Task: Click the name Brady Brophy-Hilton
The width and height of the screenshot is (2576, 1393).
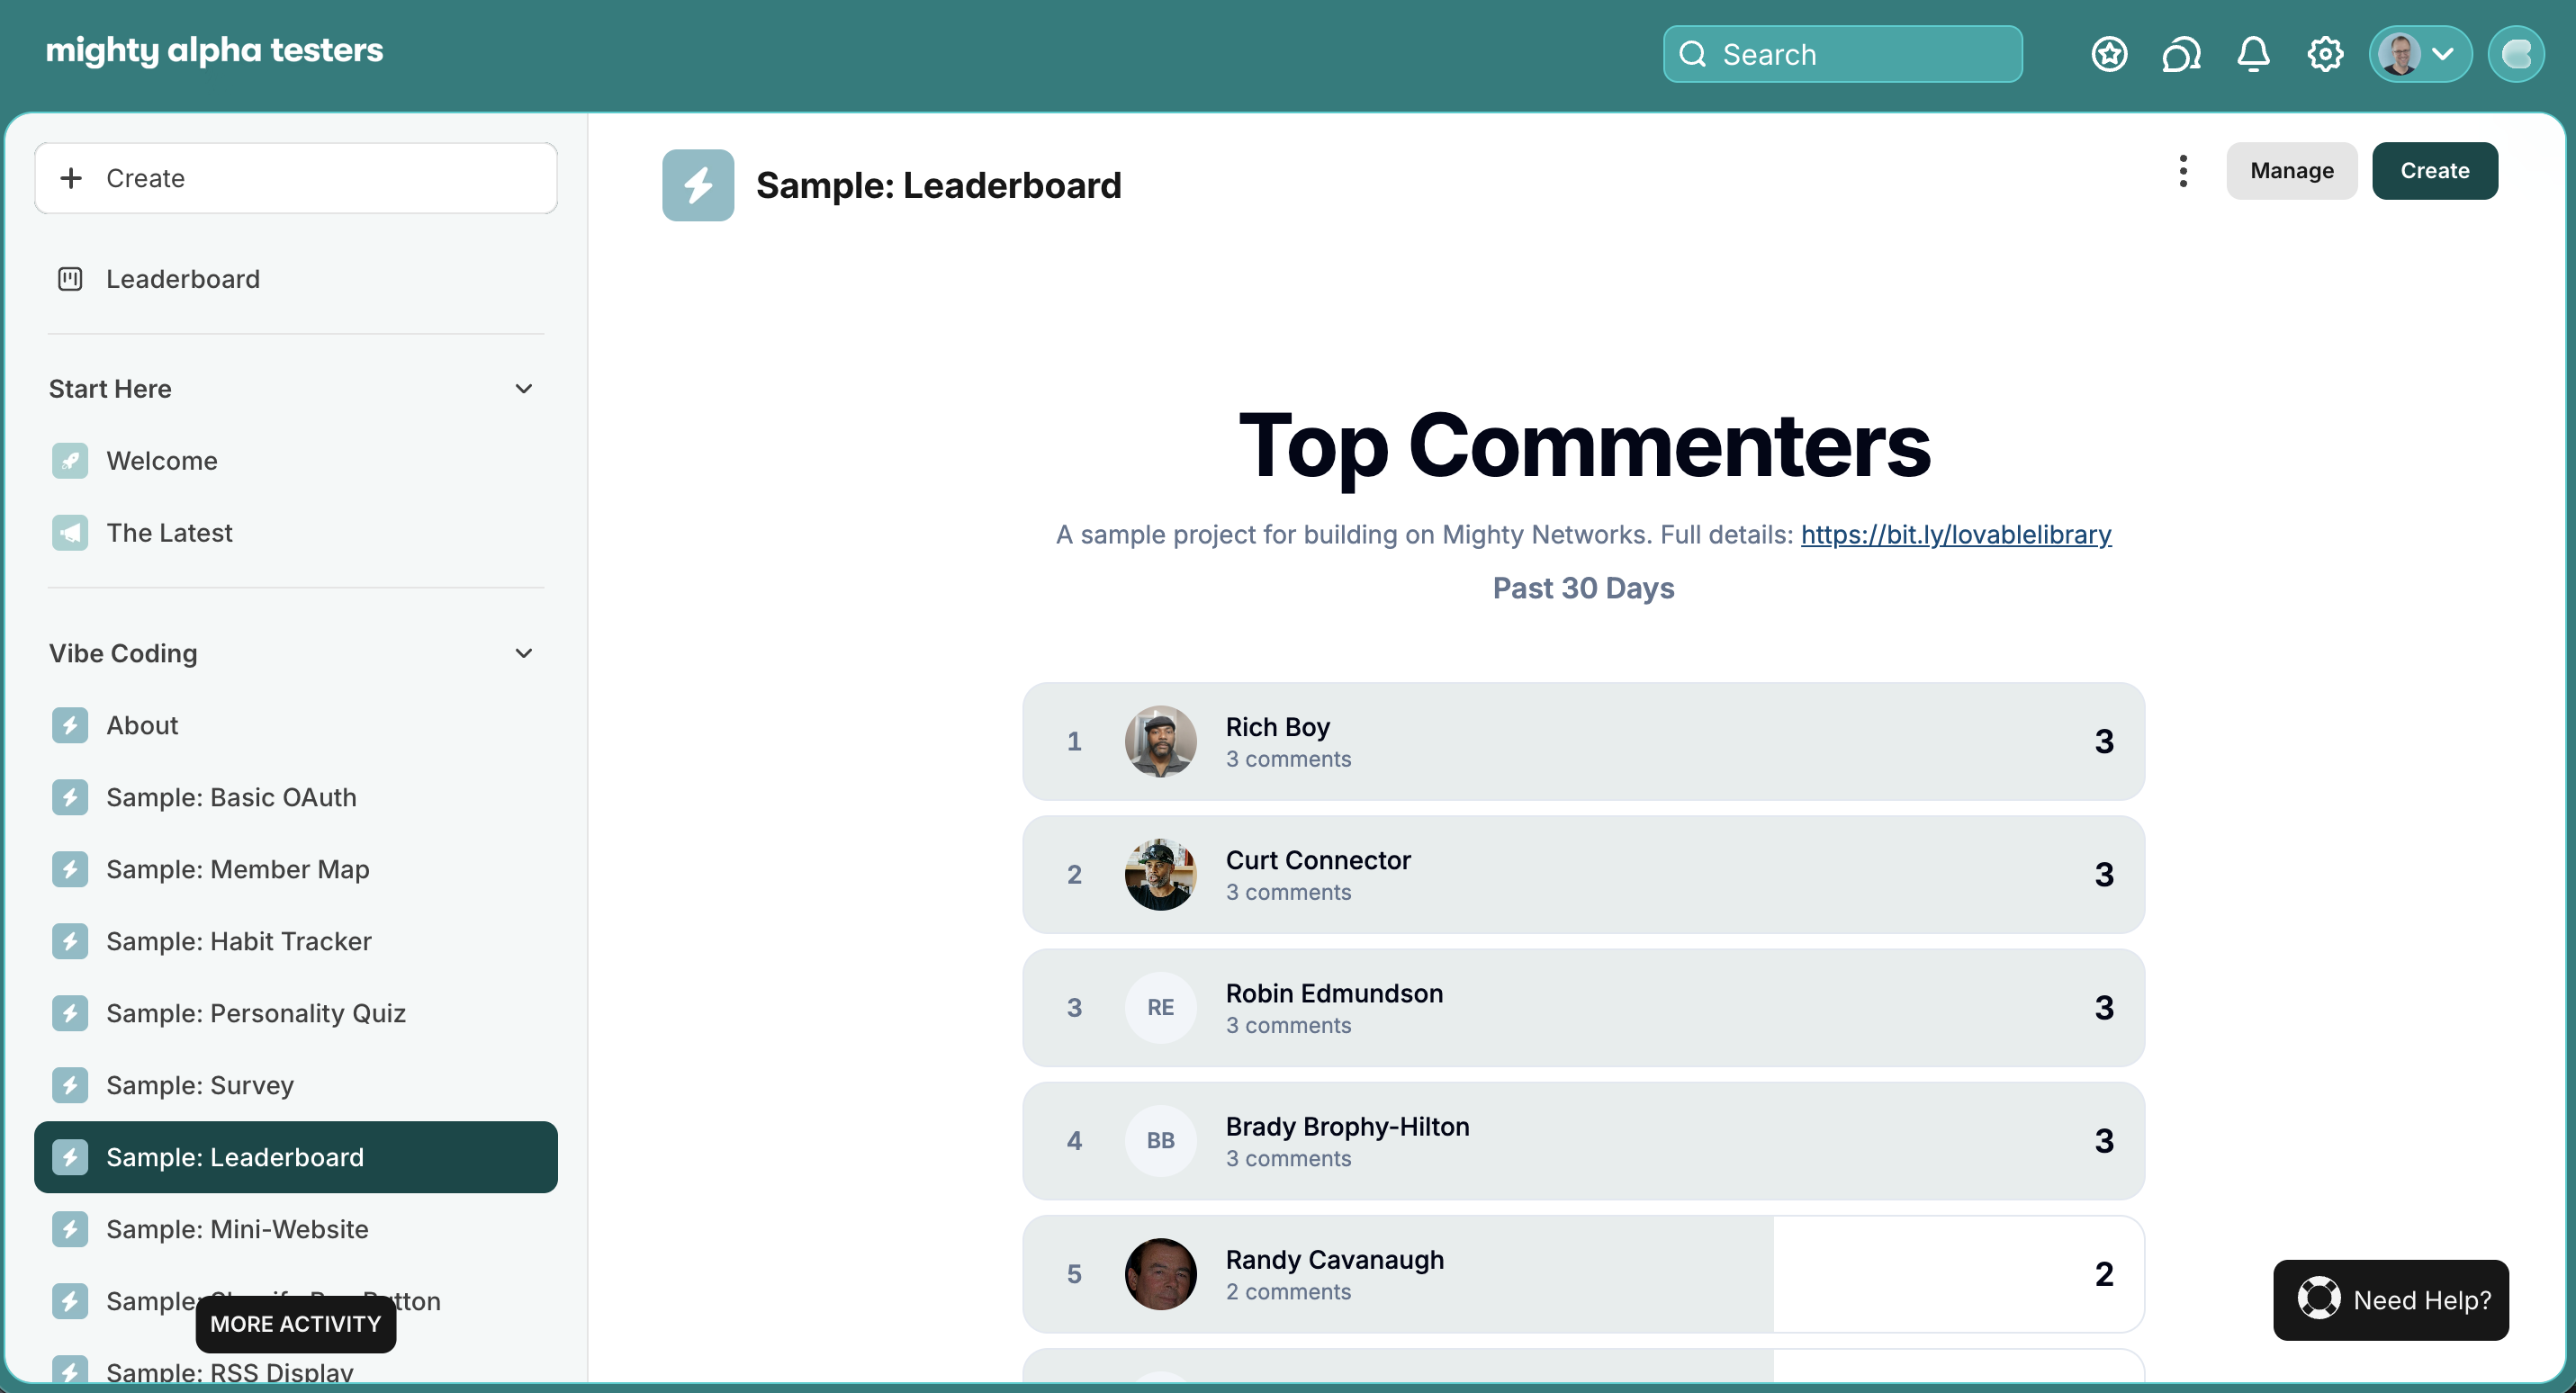Action: click(1347, 1126)
